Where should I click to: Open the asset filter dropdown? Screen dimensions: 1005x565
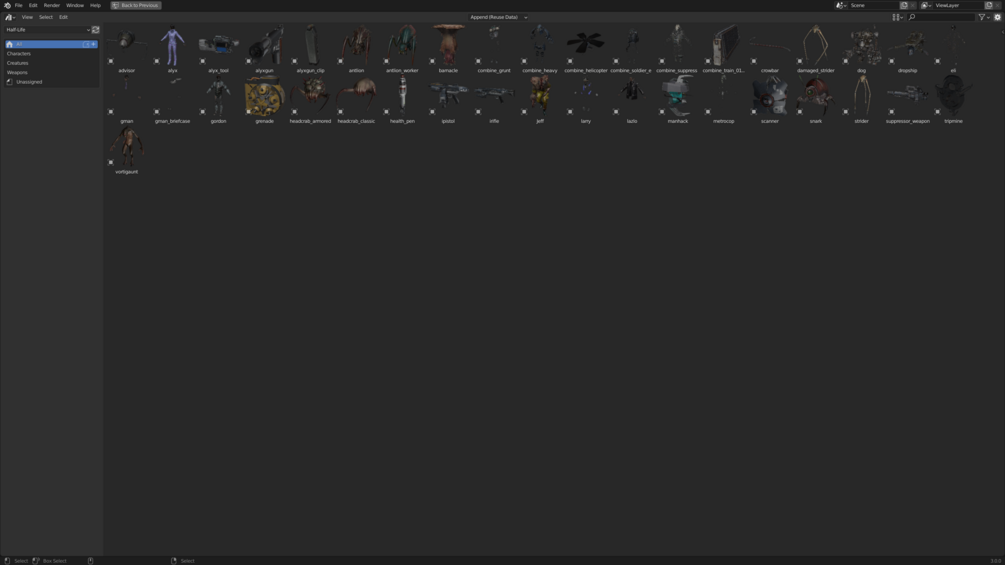984,17
